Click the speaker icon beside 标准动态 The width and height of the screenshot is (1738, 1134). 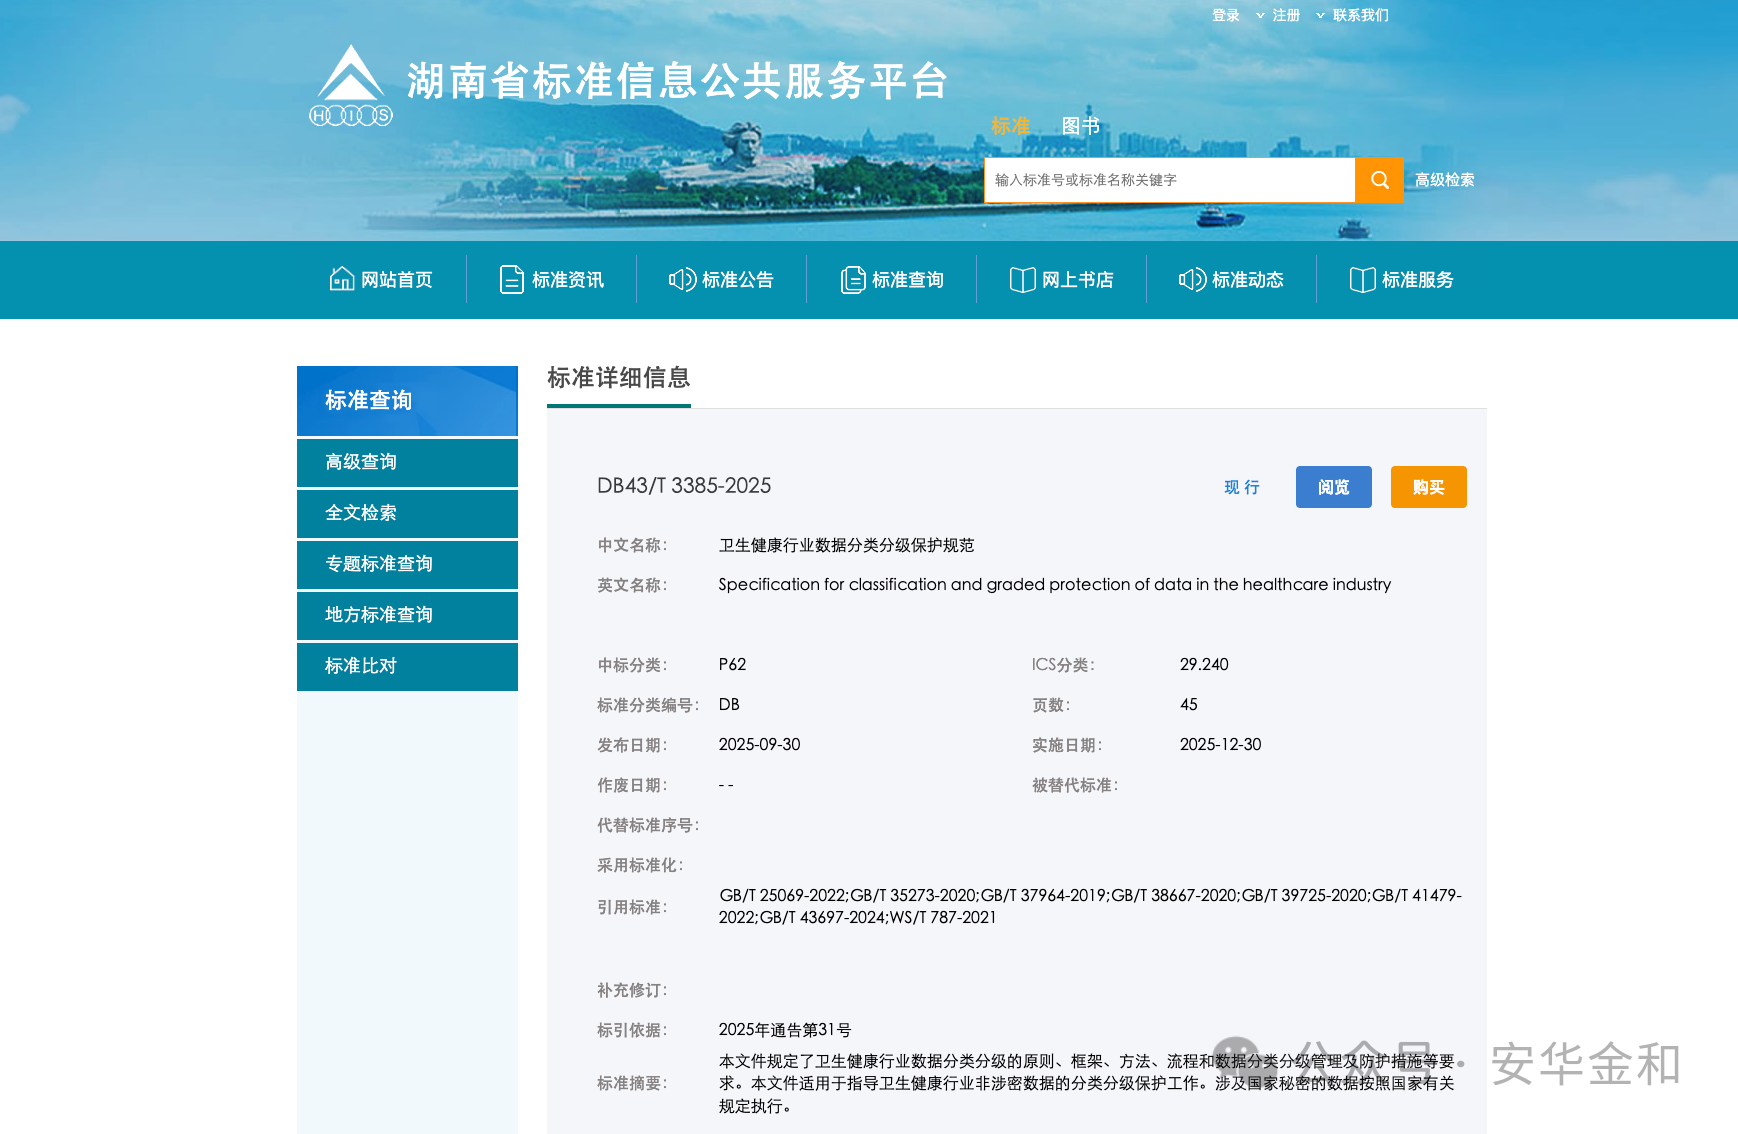[1192, 280]
